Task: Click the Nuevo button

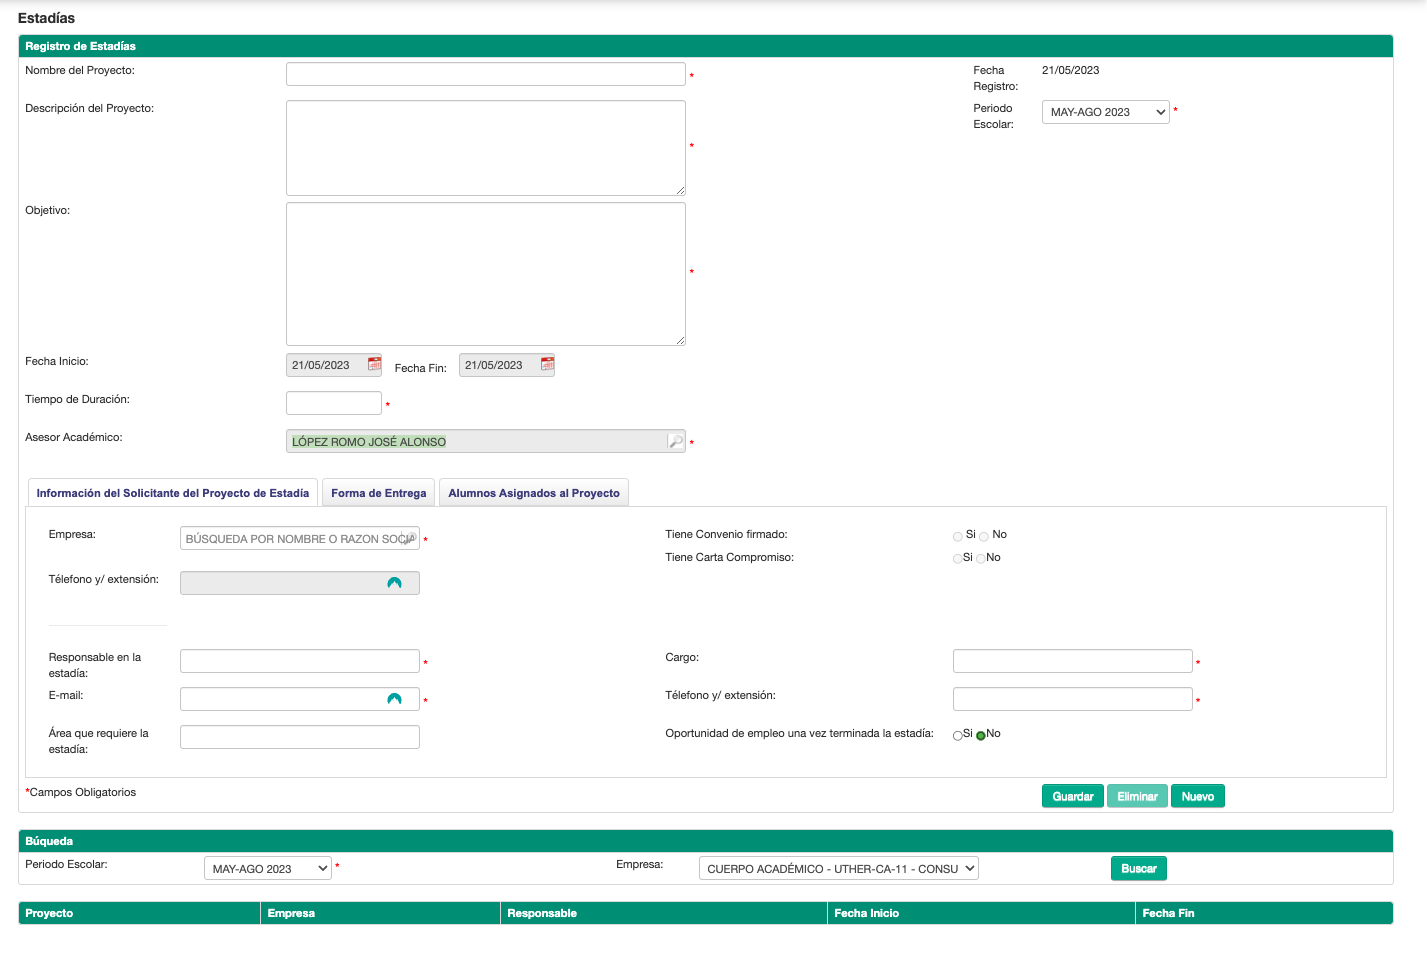Action: 1197,796
